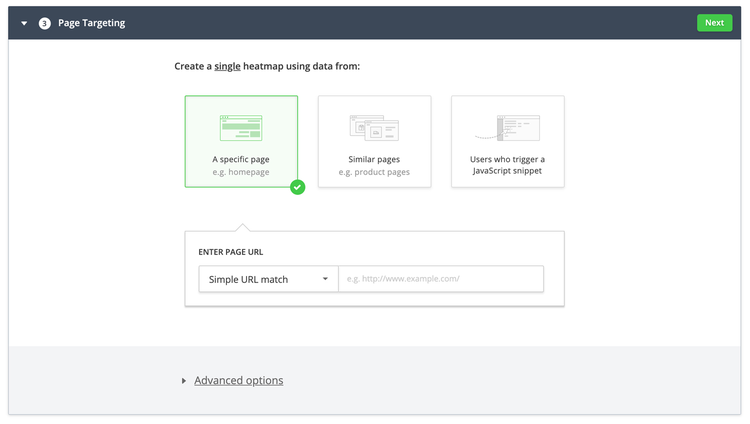Screen dimensions: 750x424
Task: Click the JavaScript snippet code icon
Action: 507,128
